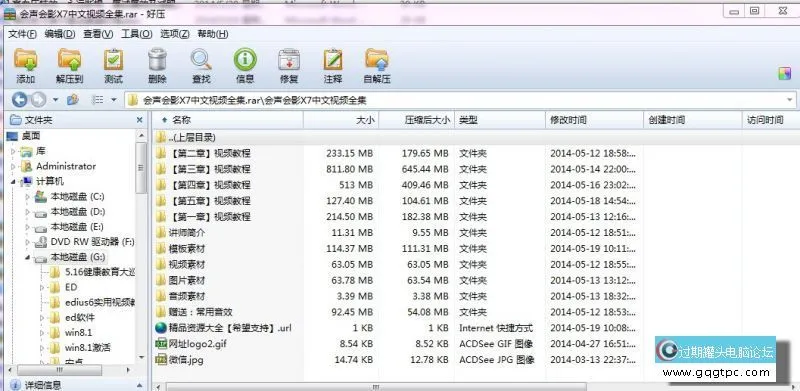This screenshot has width=800, height=391.
Task: Sort by the 创建时间 column header
Action: click(692, 120)
